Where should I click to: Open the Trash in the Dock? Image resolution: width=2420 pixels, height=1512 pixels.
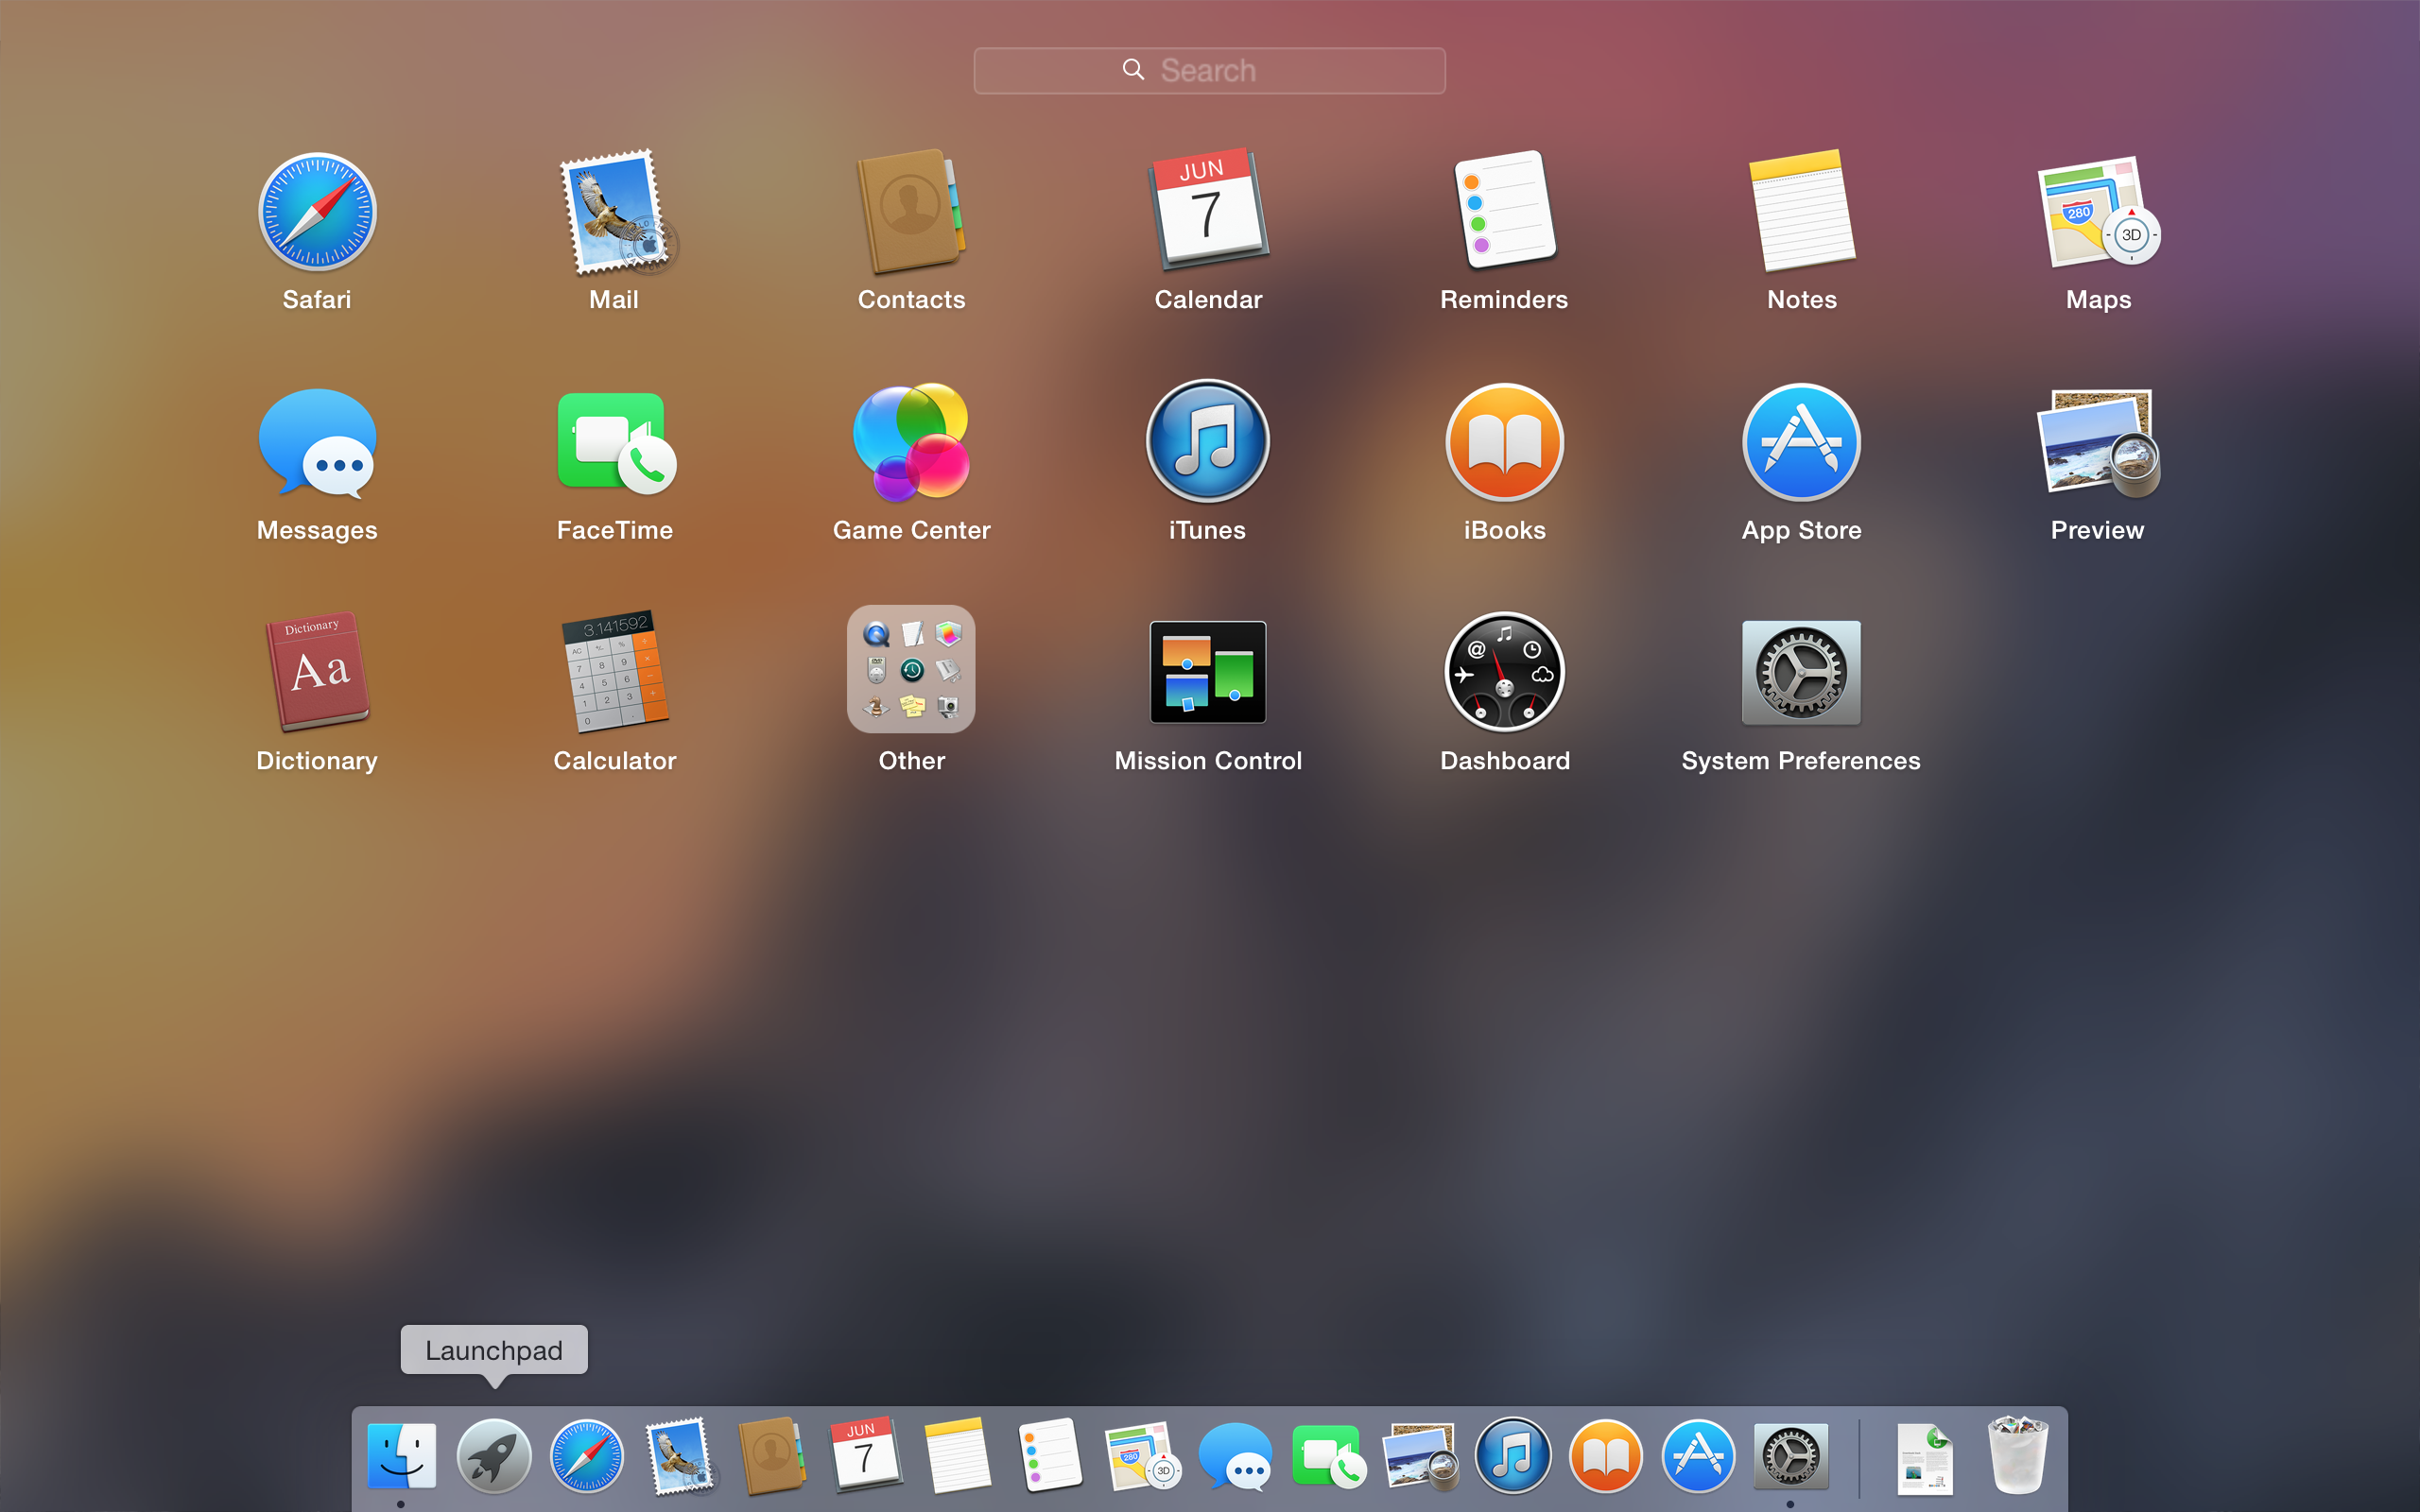2018,1455
